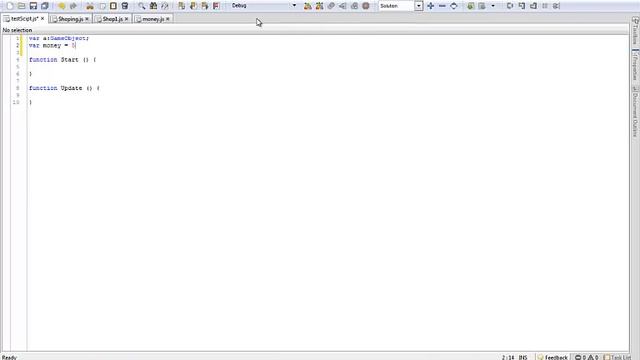Switch to the Shop1.js tab
The height and width of the screenshot is (360, 640).
click(112, 19)
